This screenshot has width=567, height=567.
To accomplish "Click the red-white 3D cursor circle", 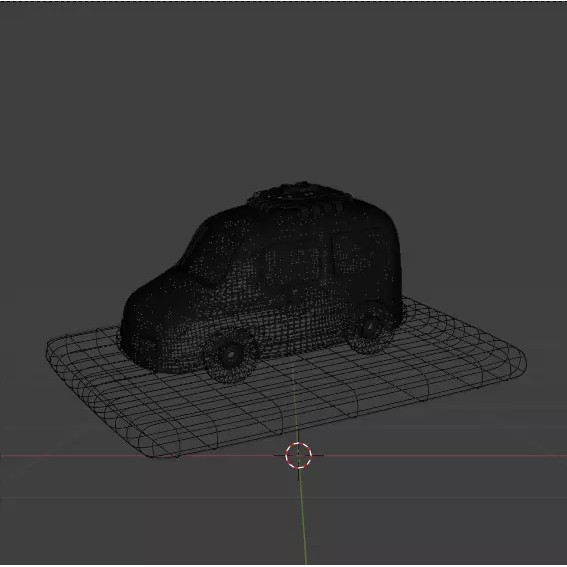I will [x=298, y=455].
